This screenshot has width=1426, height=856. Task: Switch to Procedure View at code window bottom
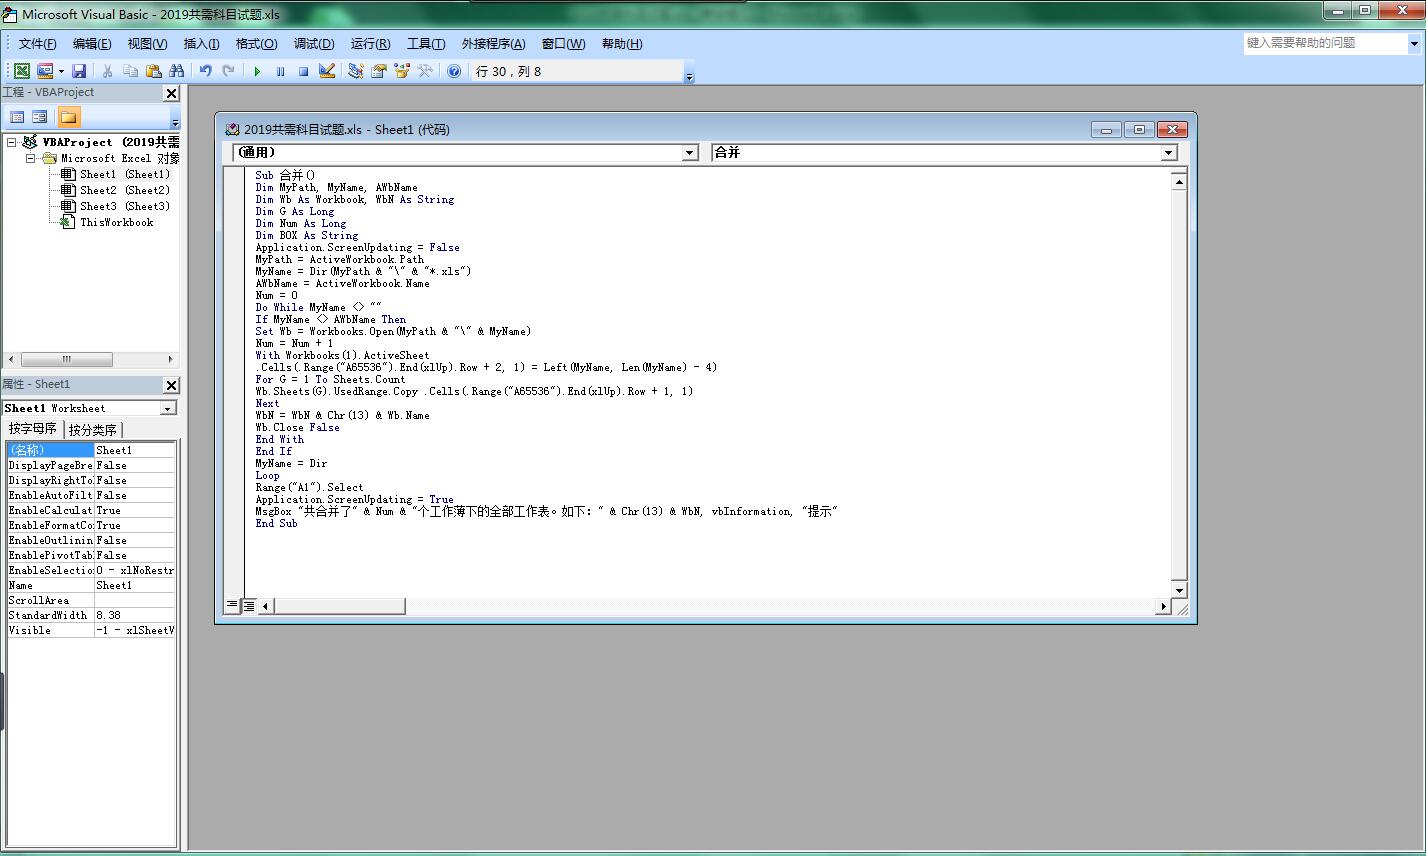point(232,605)
